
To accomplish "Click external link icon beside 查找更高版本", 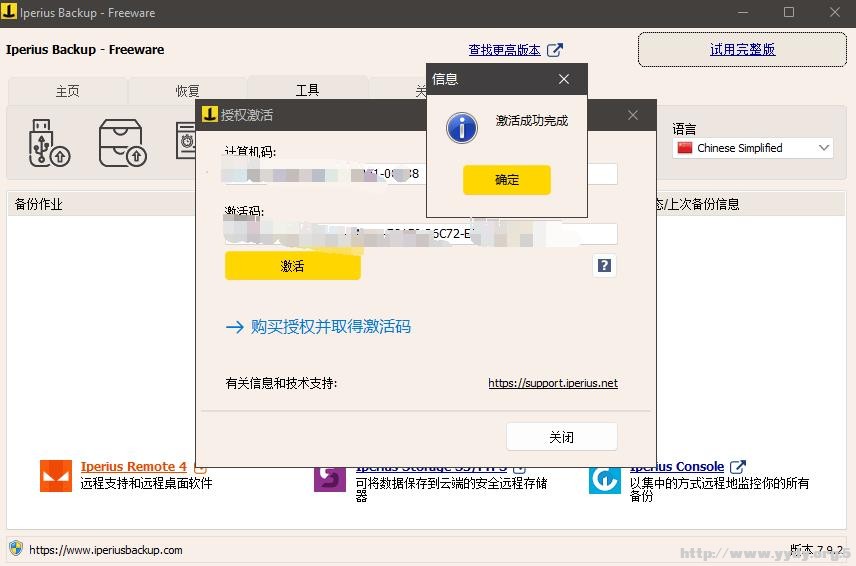I will pos(555,50).
